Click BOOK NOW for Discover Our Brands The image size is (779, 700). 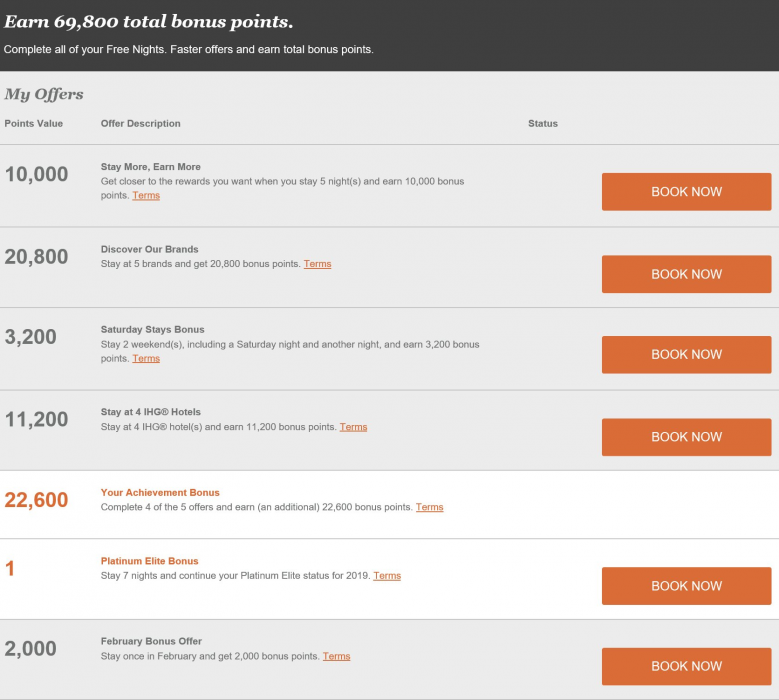(686, 274)
